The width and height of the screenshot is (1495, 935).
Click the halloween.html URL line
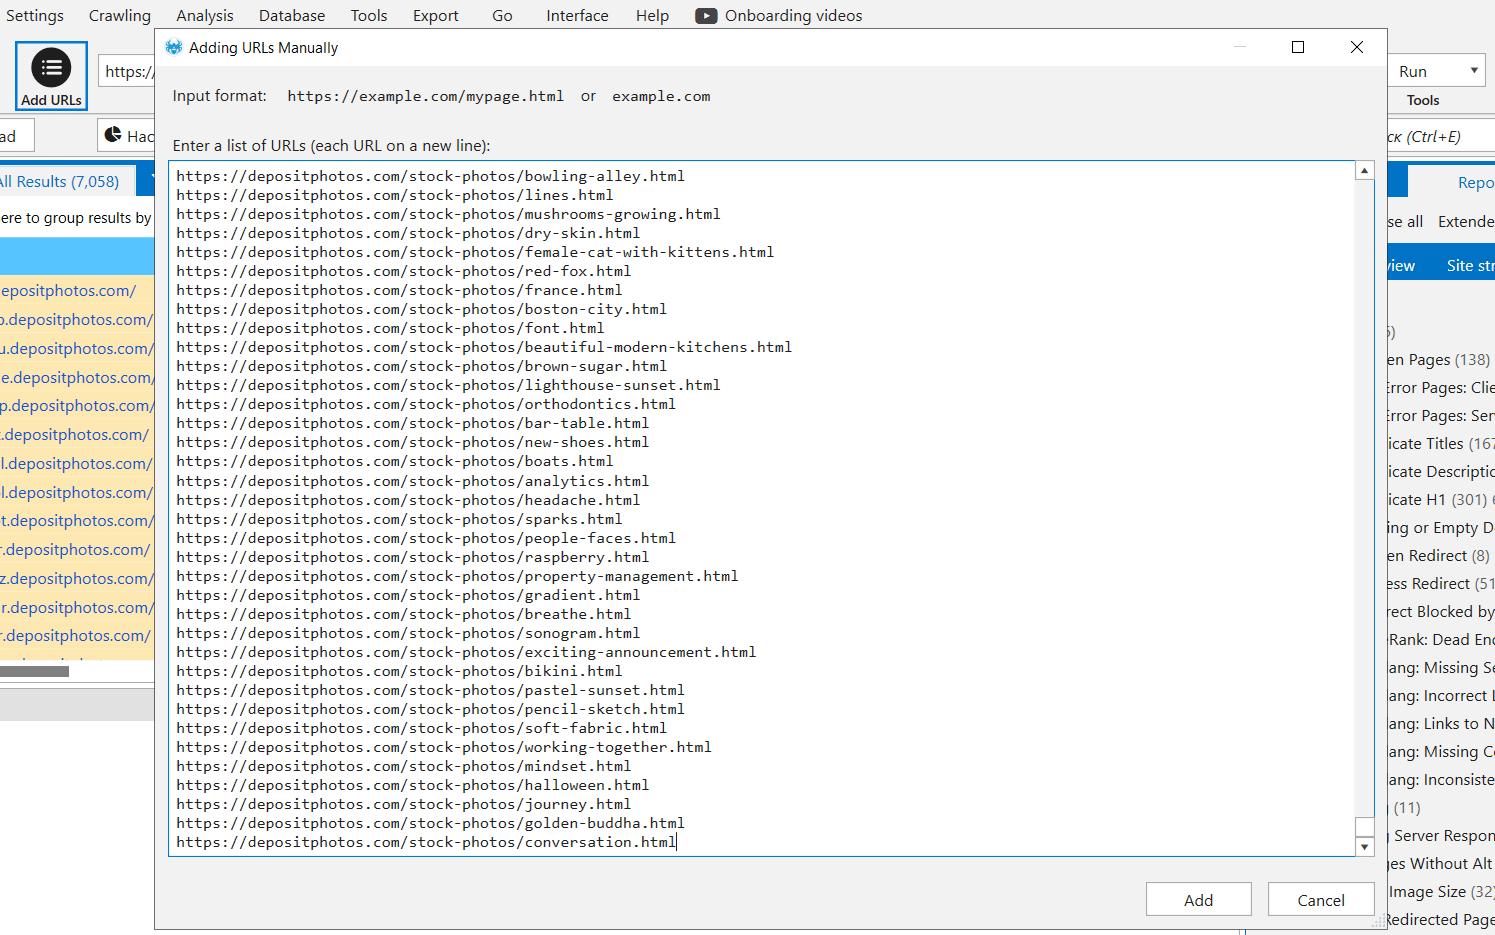pyautogui.click(x=413, y=785)
